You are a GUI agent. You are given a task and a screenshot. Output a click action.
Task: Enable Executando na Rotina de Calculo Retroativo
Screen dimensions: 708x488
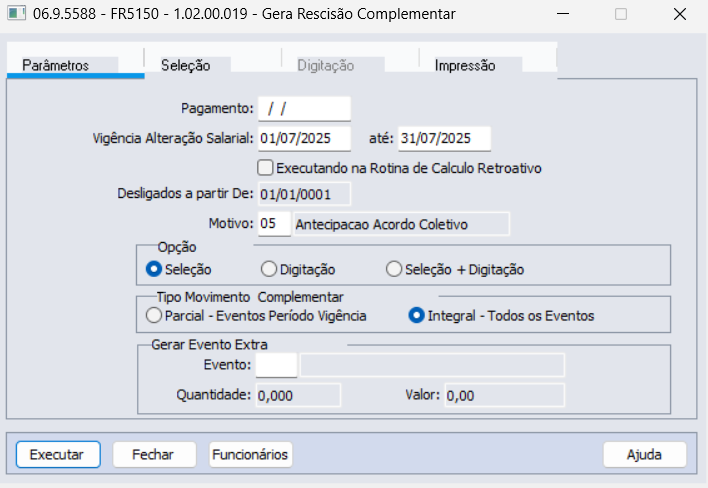pyautogui.click(x=265, y=168)
